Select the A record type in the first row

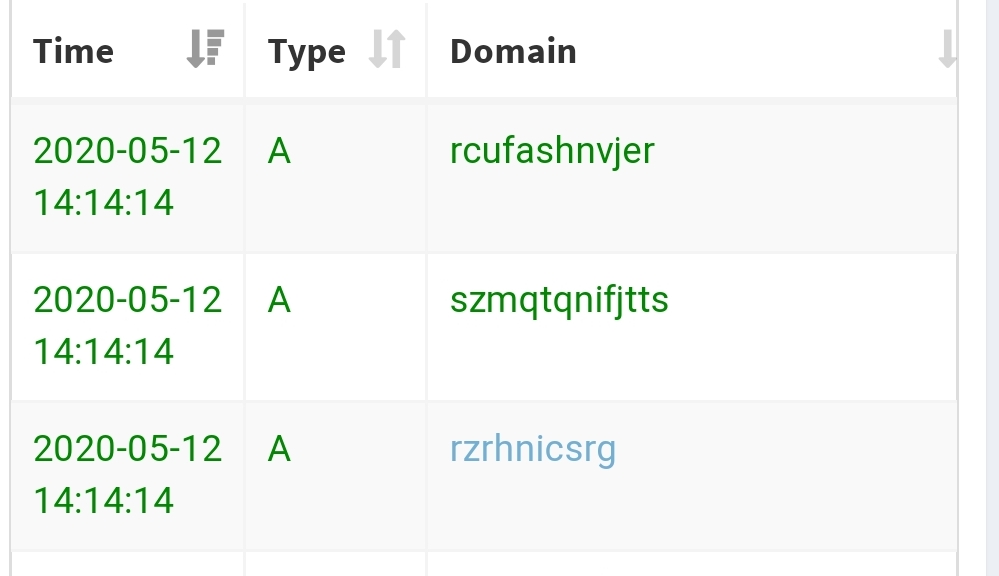click(278, 151)
